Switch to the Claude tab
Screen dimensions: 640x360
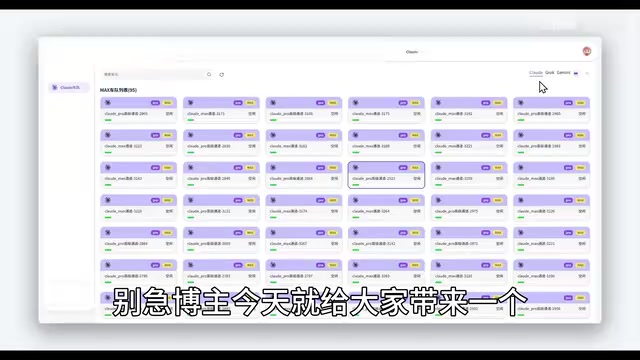pyautogui.click(x=536, y=73)
